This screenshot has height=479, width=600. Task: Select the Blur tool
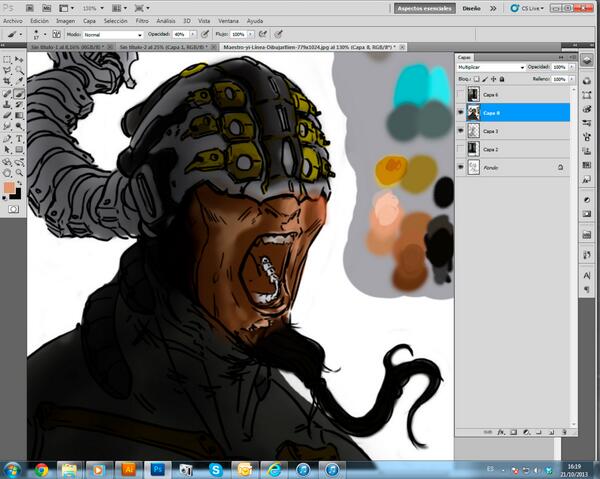[x=7, y=126]
